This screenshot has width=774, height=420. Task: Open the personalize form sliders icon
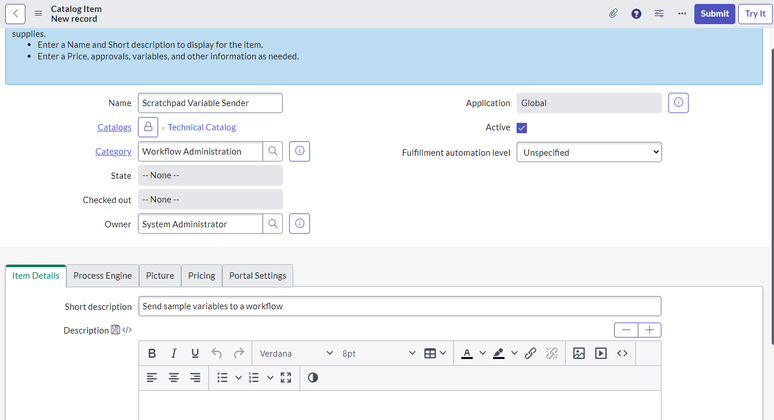coord(659,13)
